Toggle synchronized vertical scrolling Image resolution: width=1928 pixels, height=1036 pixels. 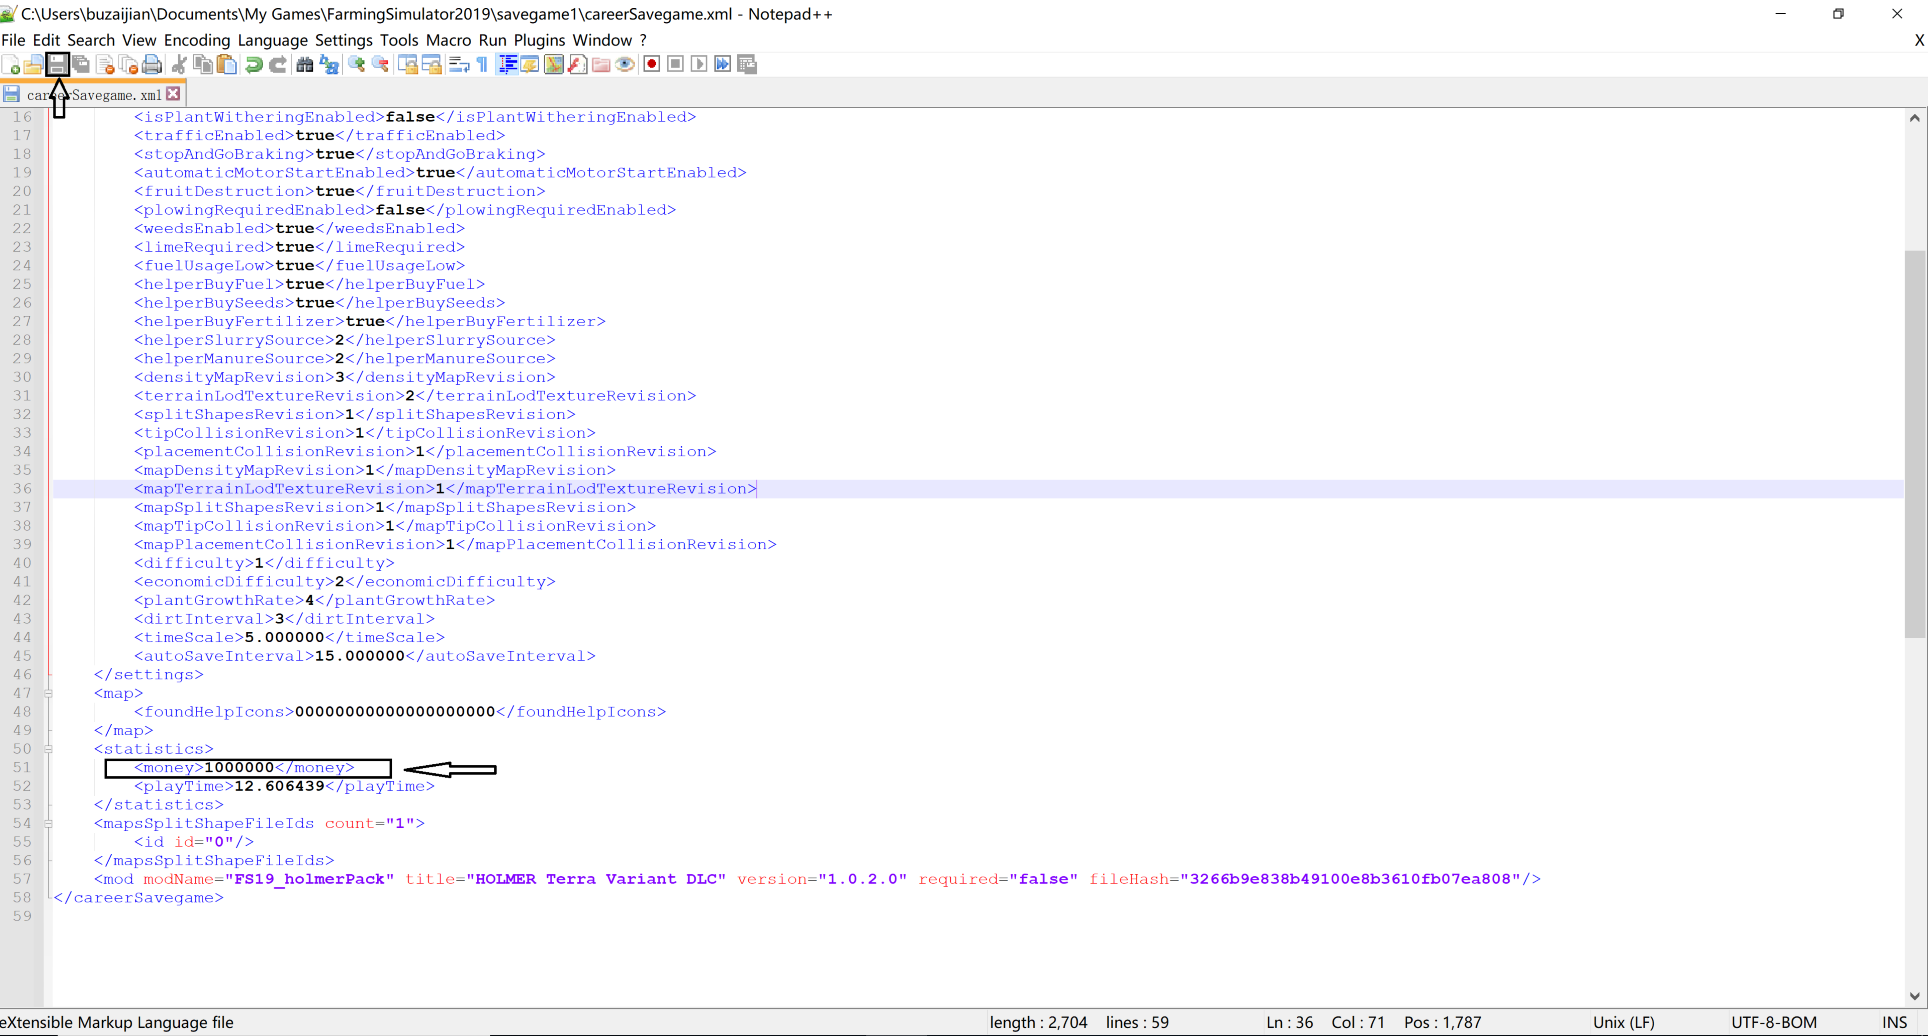click(407, 64)
